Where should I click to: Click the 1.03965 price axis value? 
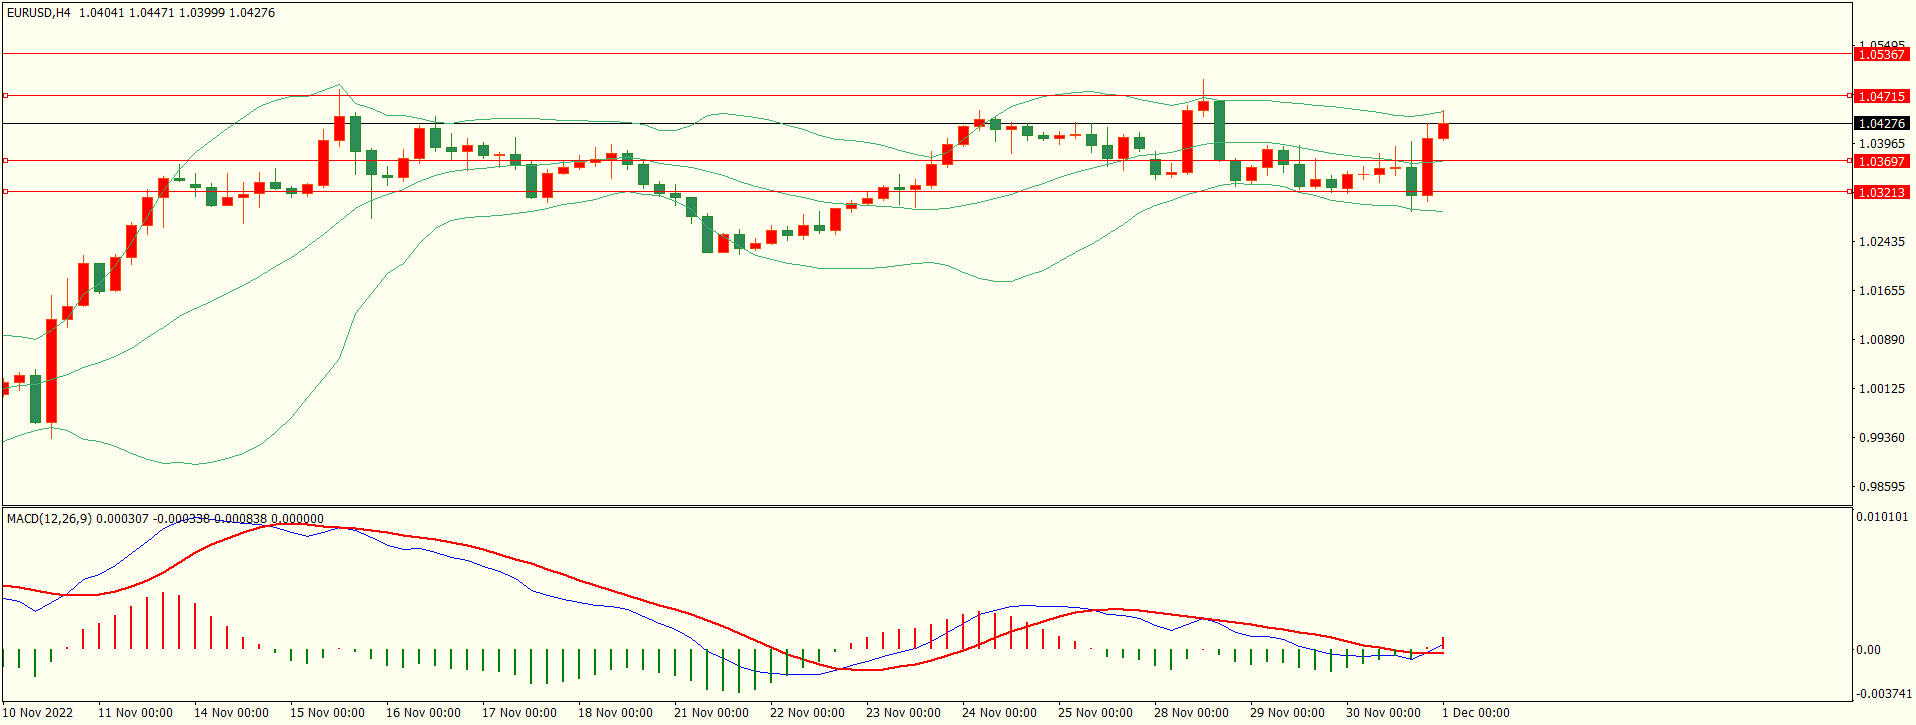click(1881, 144)
